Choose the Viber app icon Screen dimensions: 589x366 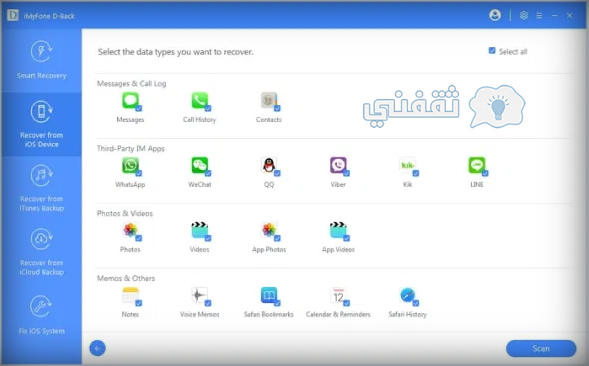338,165
